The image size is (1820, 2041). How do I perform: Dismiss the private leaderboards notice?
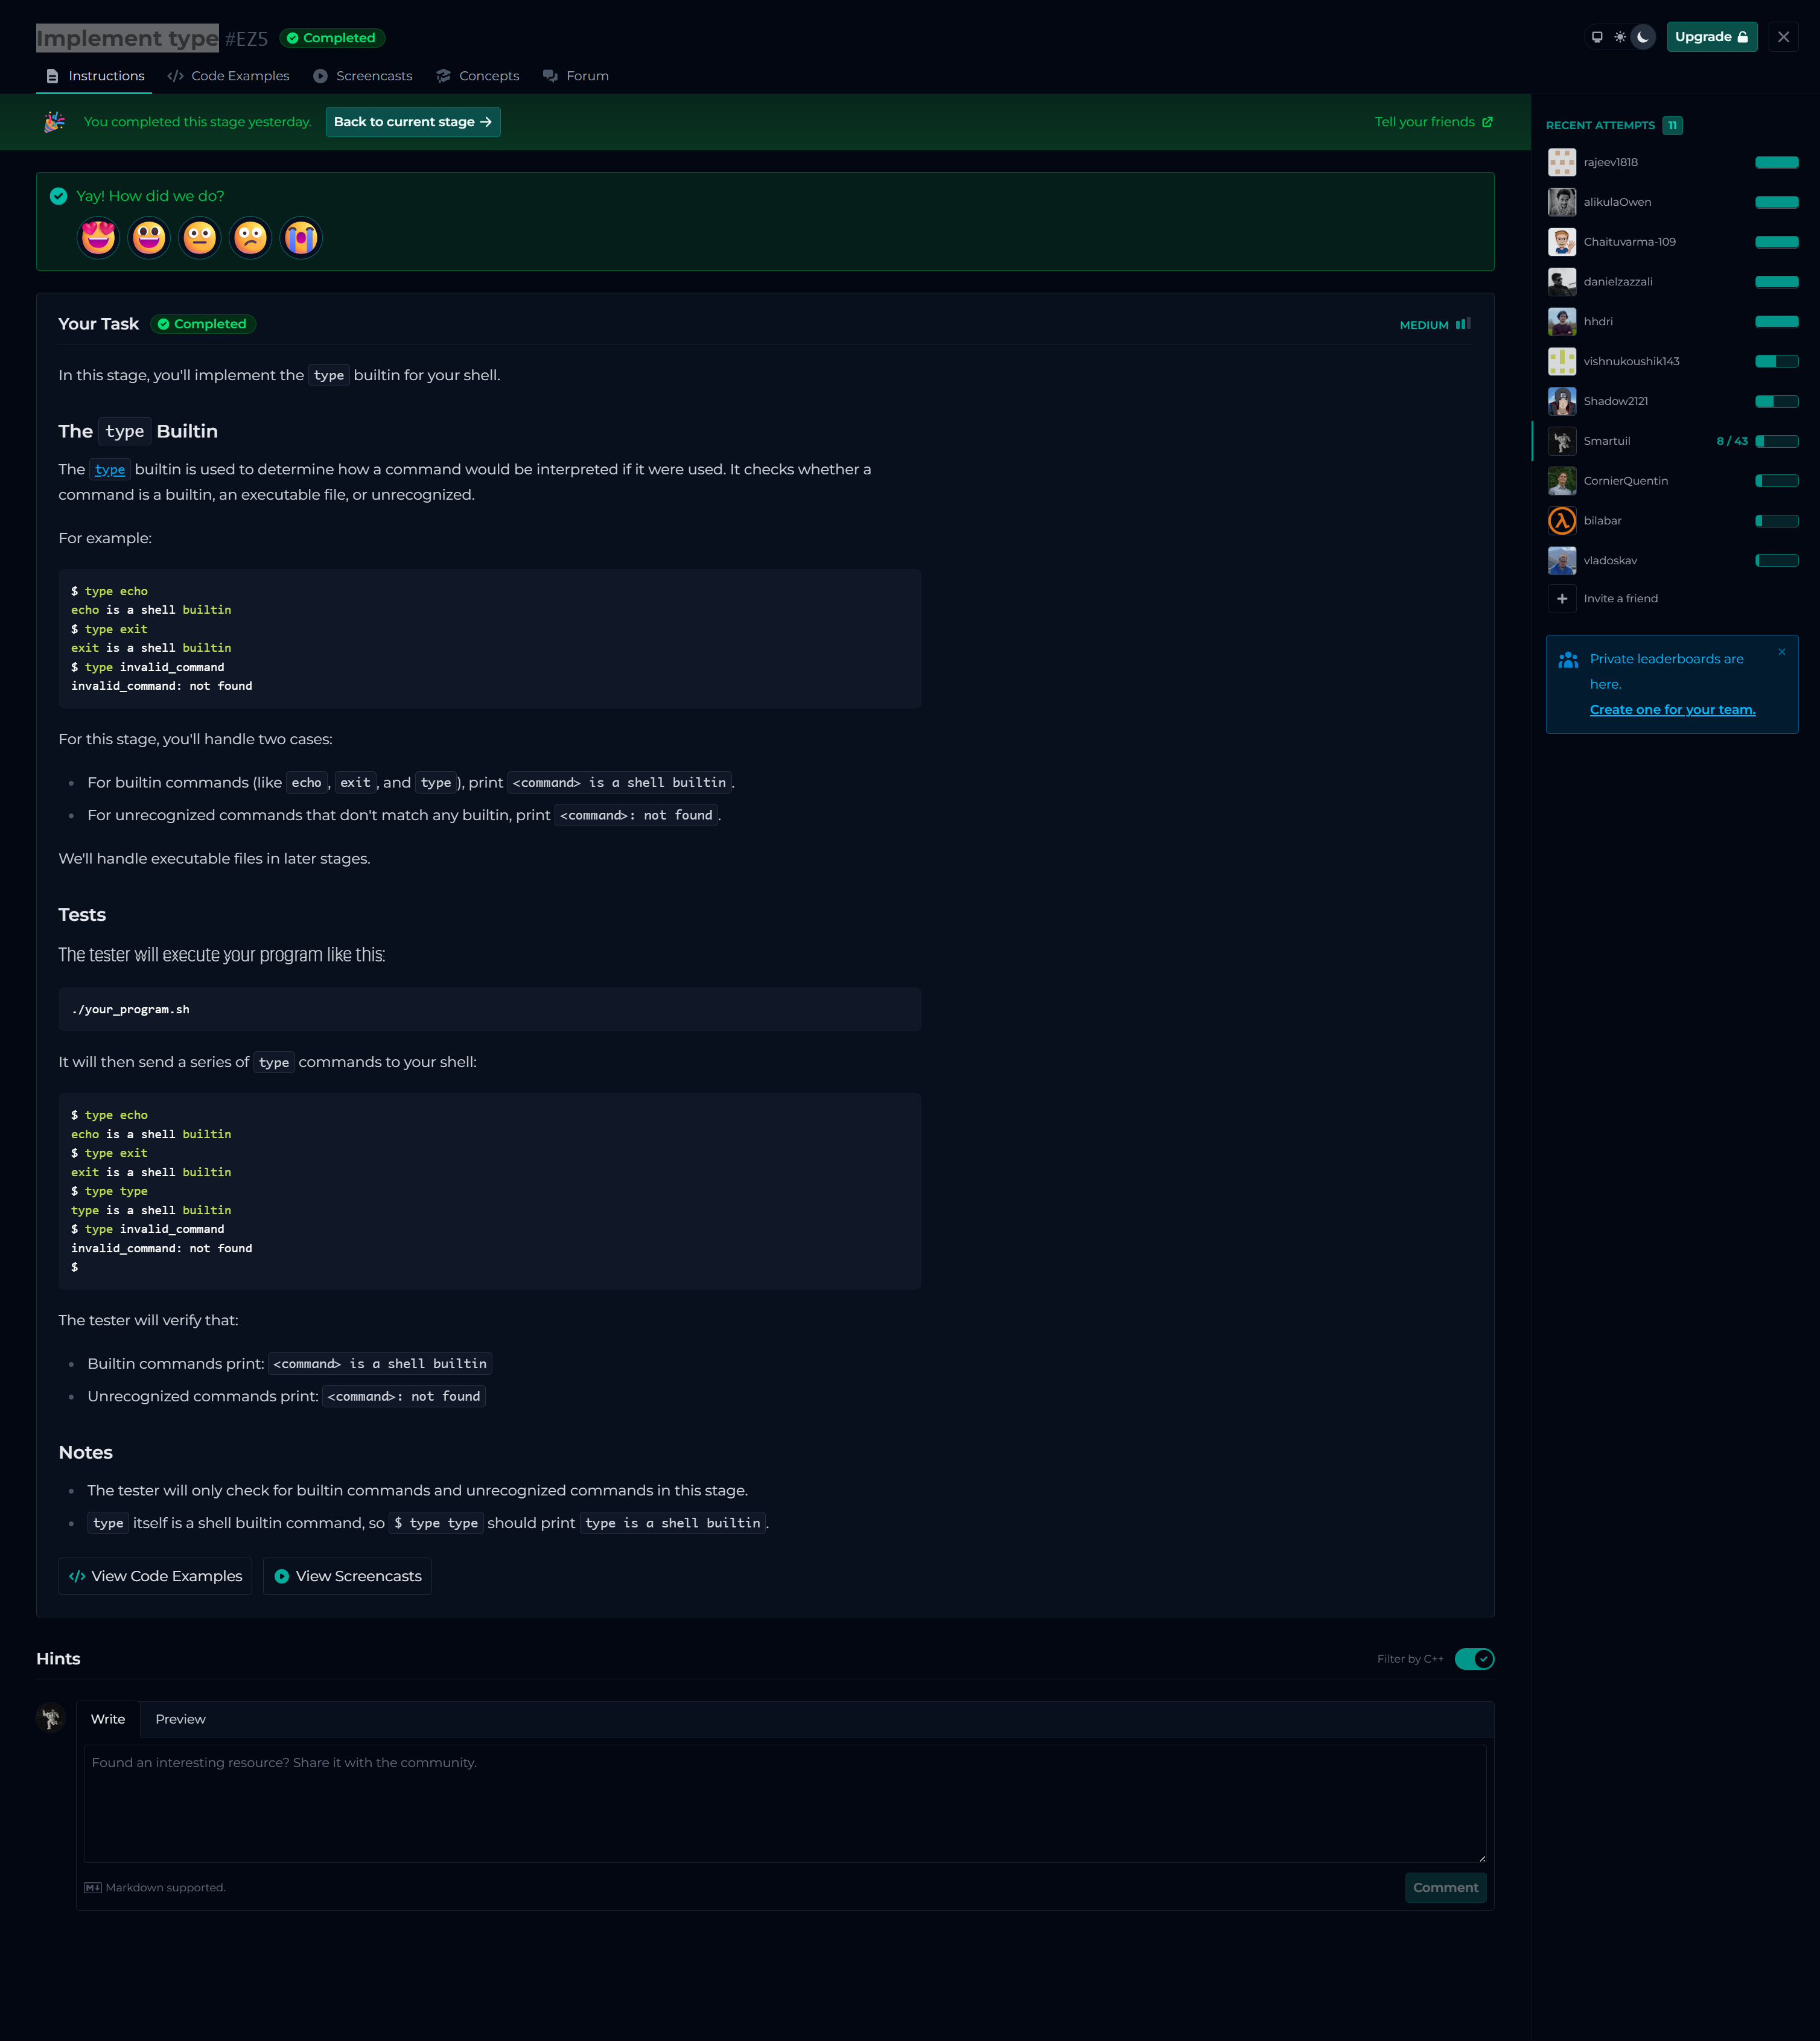1781,652
